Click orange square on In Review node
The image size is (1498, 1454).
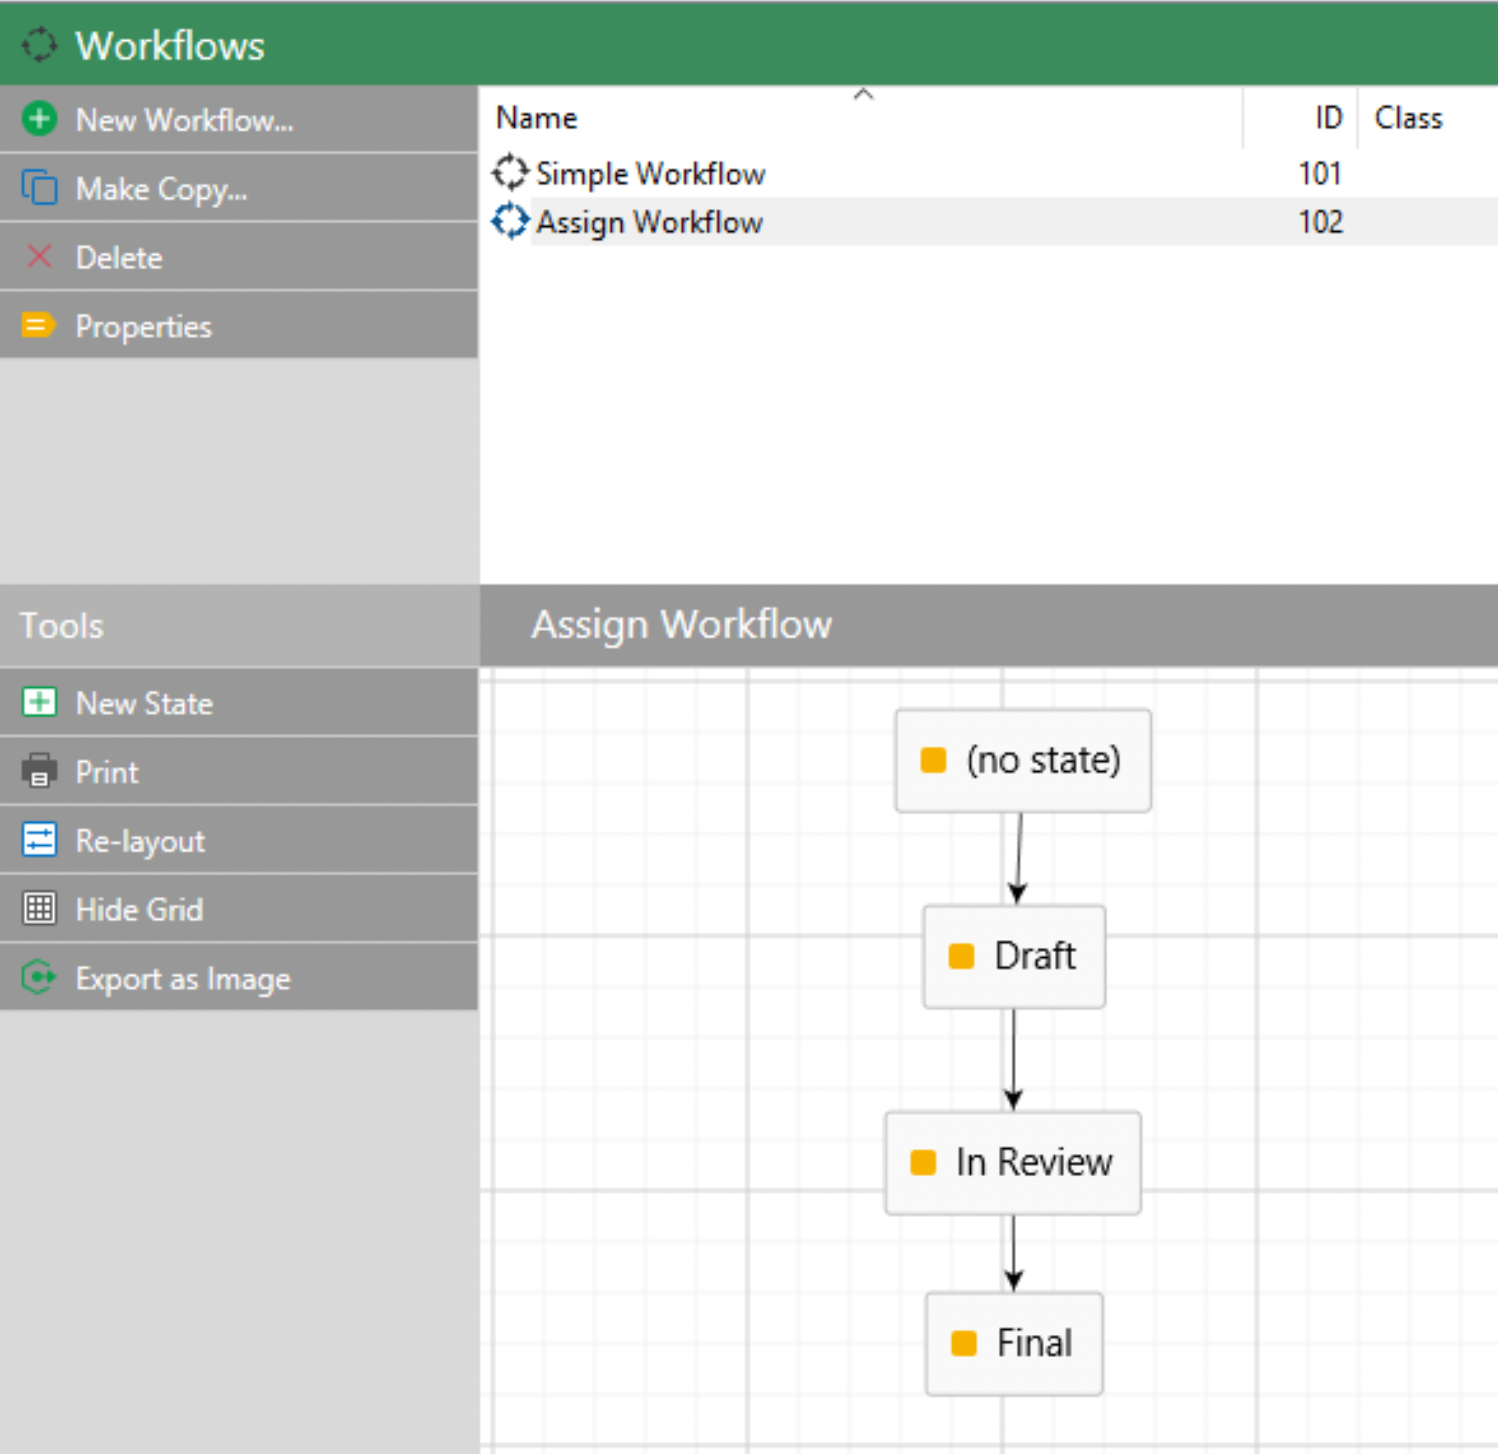pos(923,1162)
